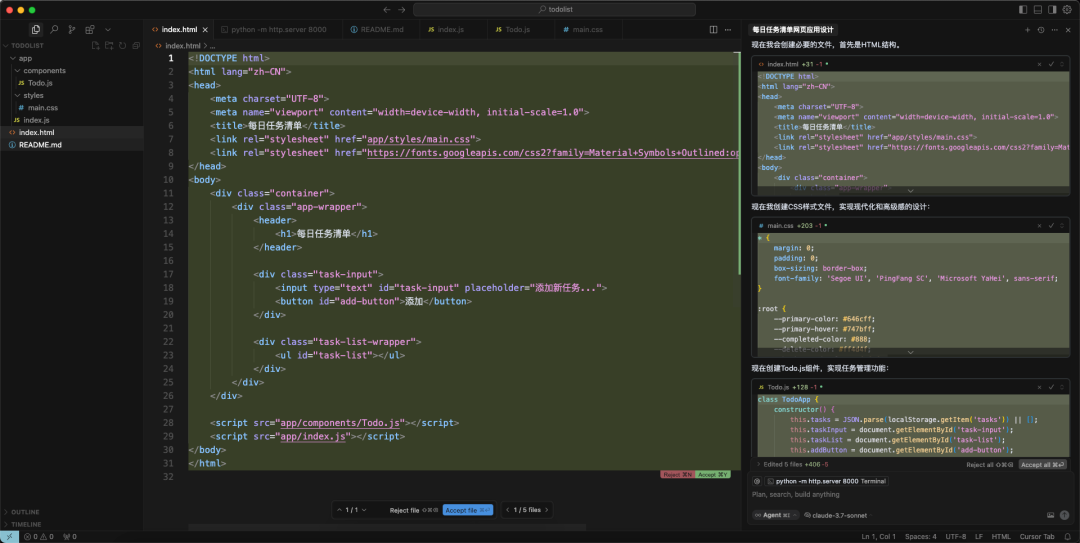Show chat history using clock icon
This screenshot has height=543, width=1080.
(x=1041, y=30)
